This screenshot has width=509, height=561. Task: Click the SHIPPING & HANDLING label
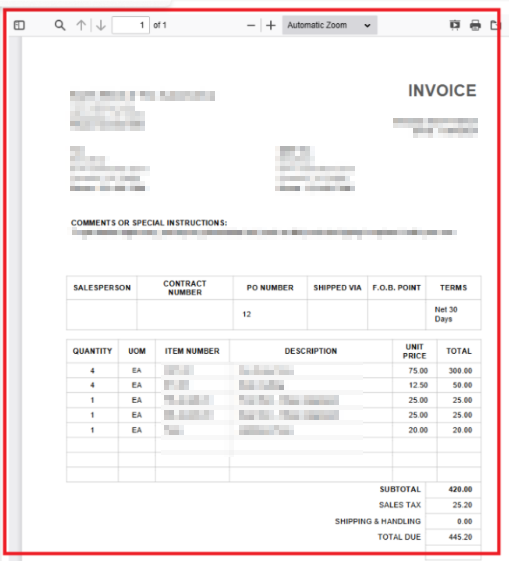click(x=378, y=521)
